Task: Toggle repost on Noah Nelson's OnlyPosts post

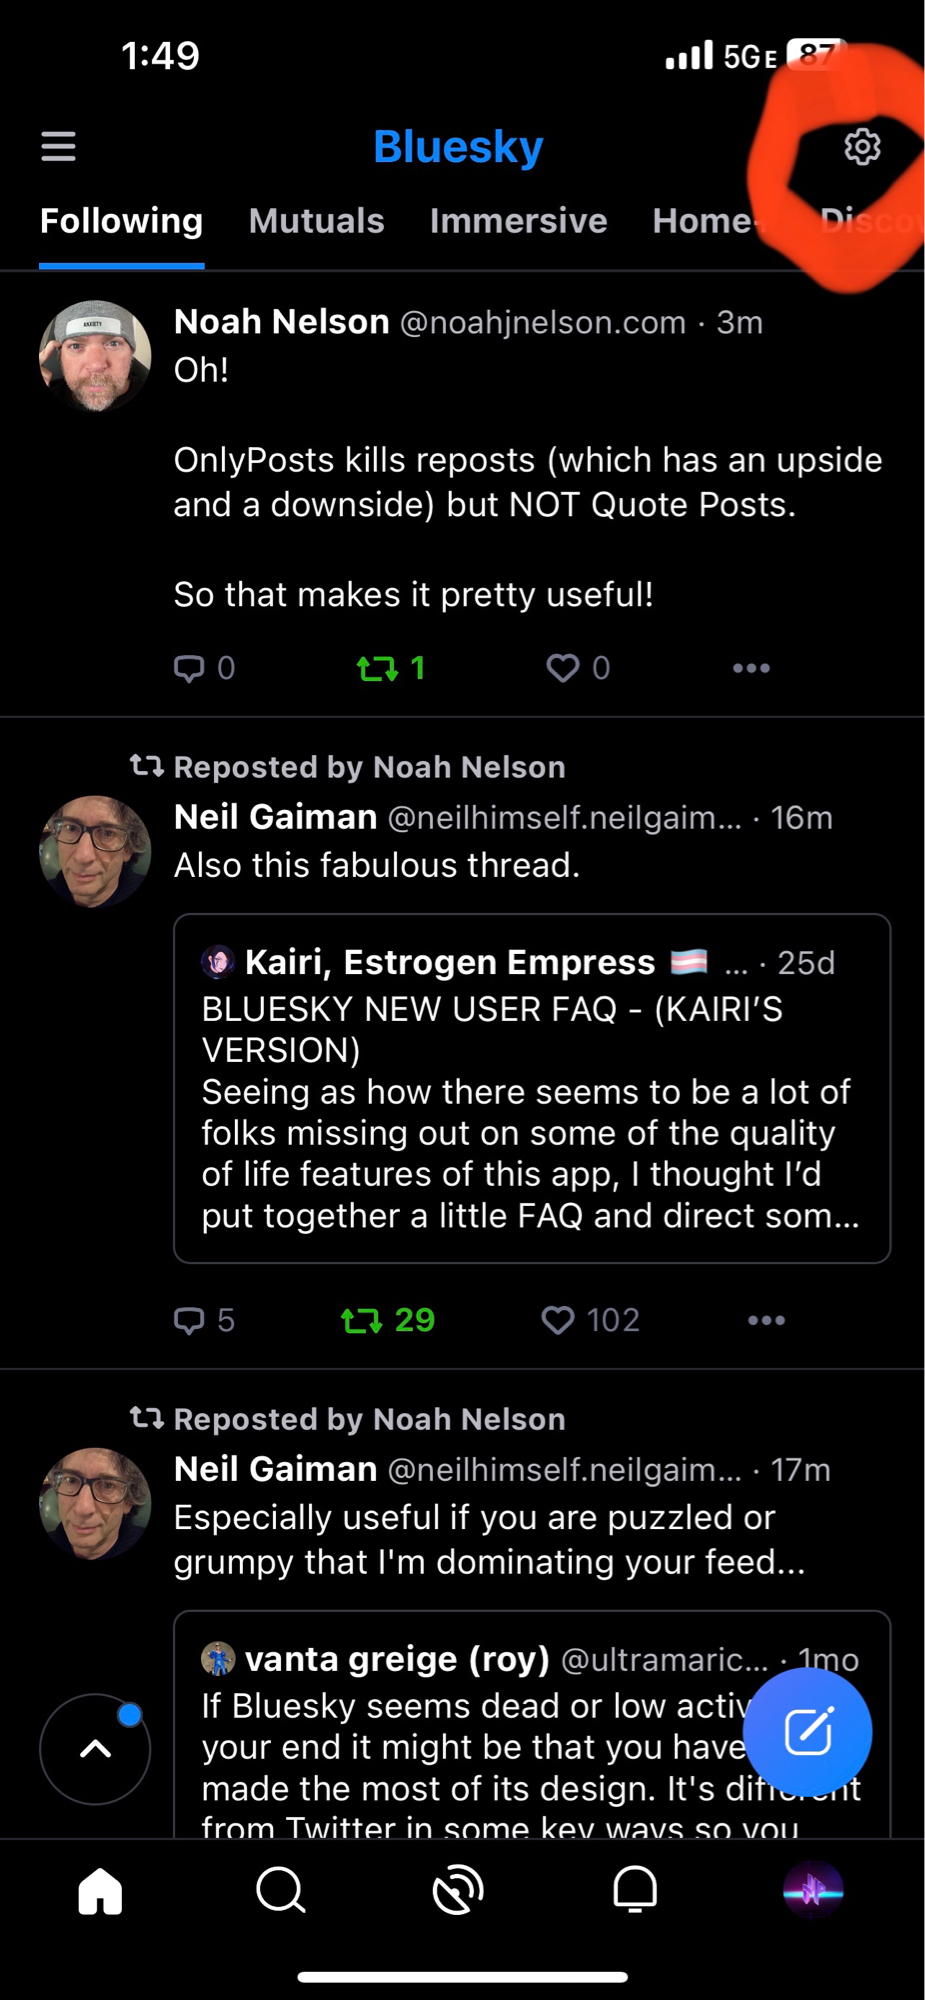Action: tap(378, 668)
